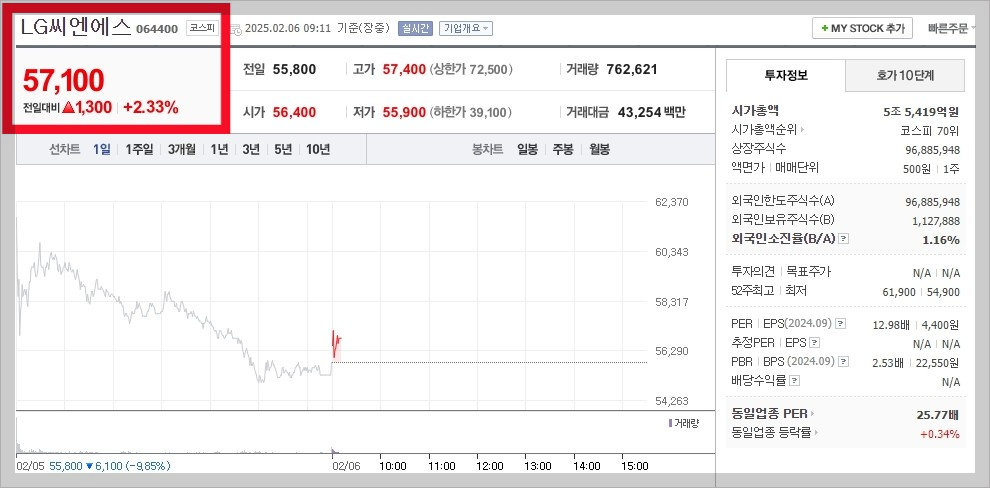Show the 일봉 candlestick chart
Viewport: 990px width, 488px height.
point(527,150)
